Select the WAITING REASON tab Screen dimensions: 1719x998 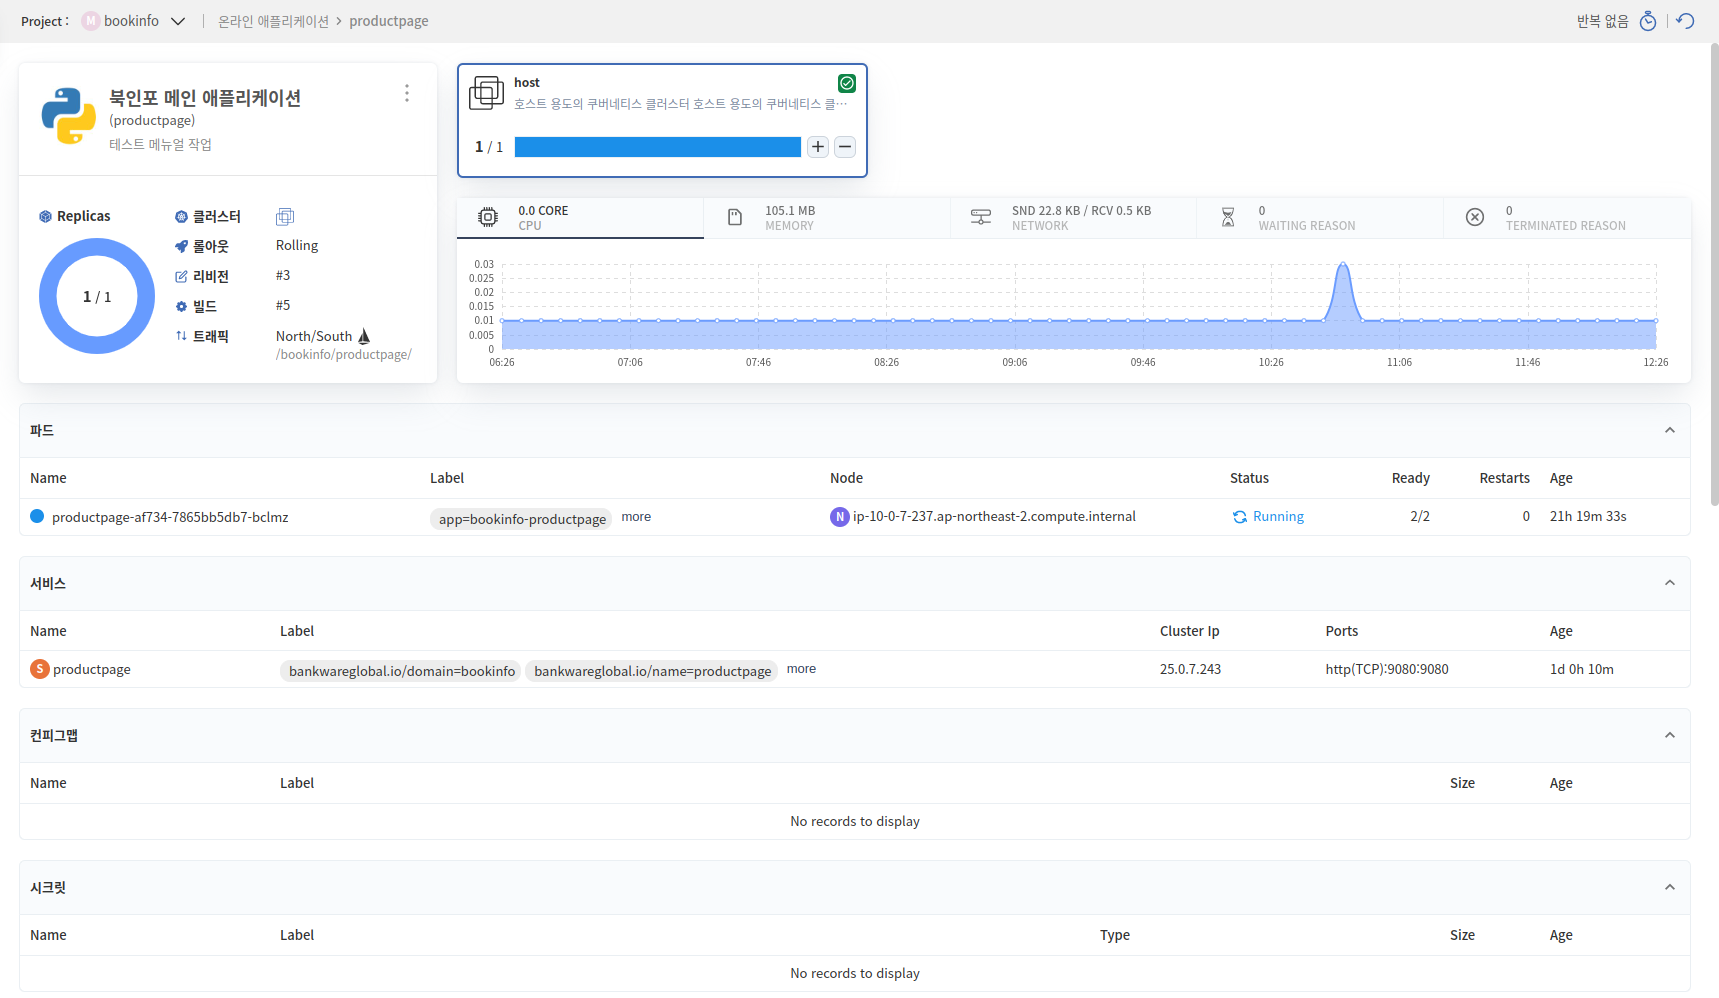tap(1320, 218)
